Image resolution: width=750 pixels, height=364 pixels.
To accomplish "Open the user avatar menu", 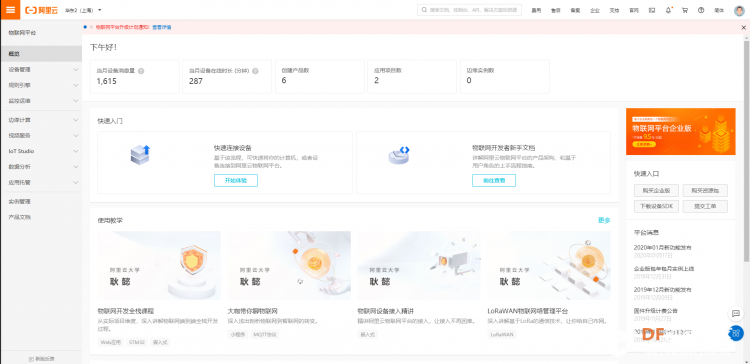I will (739, 11).
